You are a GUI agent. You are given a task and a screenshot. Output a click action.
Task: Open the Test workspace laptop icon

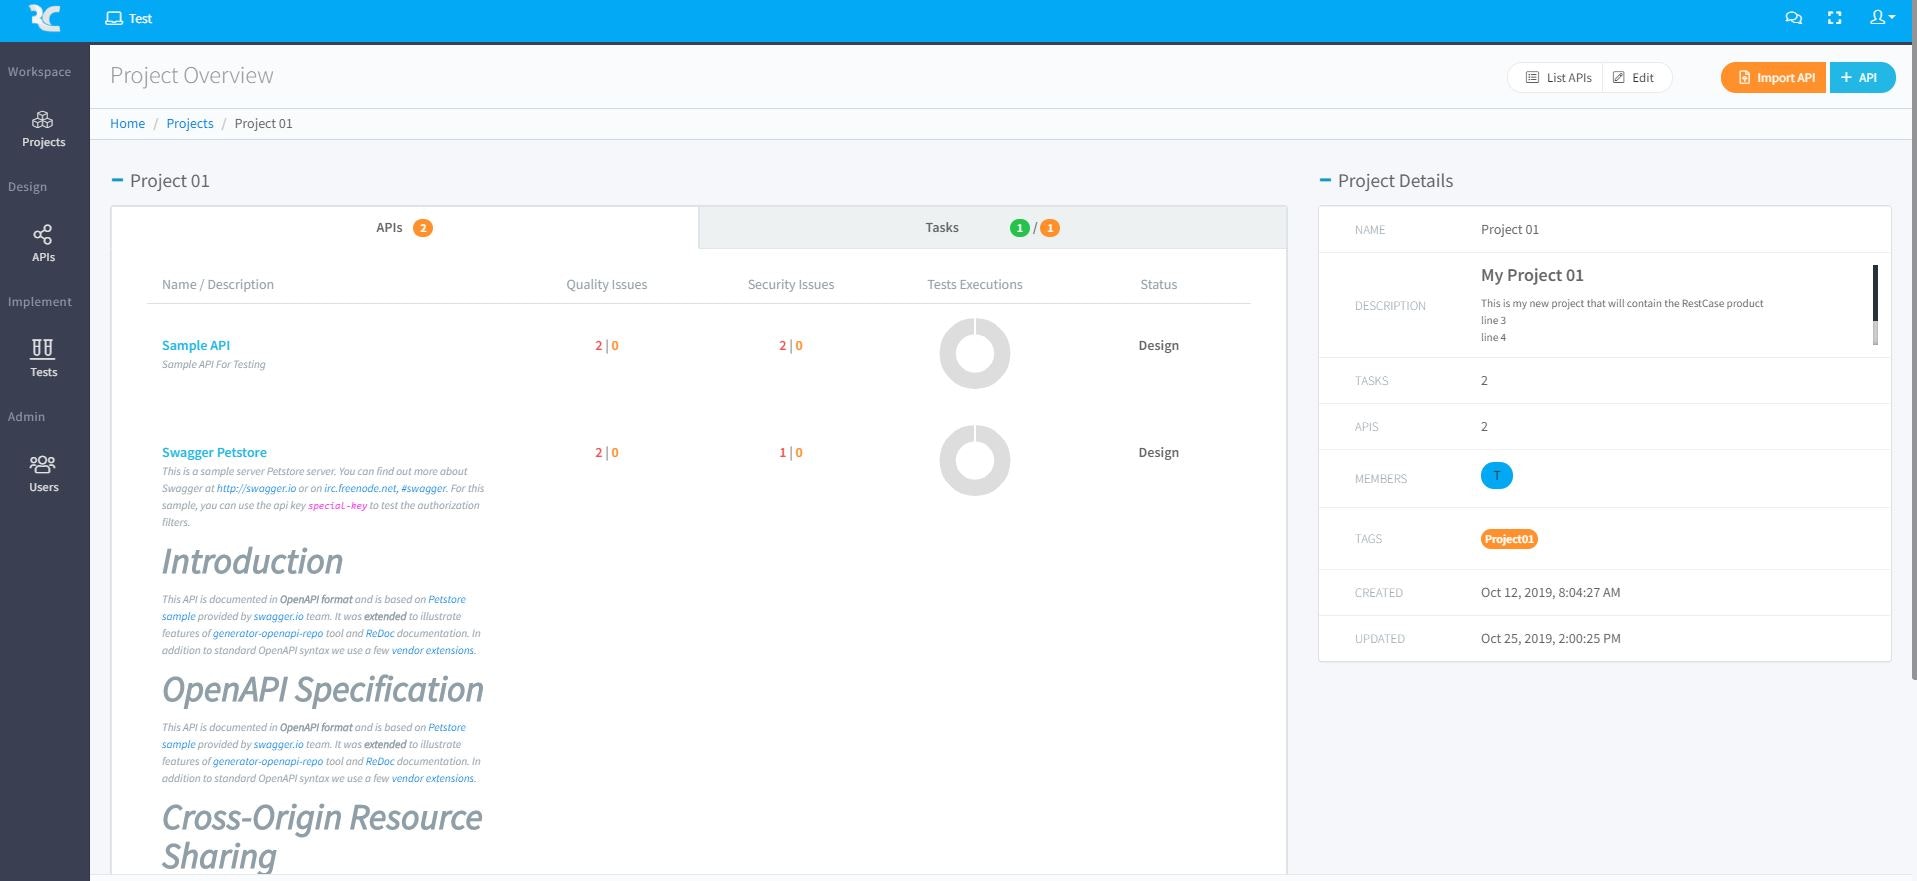pos(114,18)
